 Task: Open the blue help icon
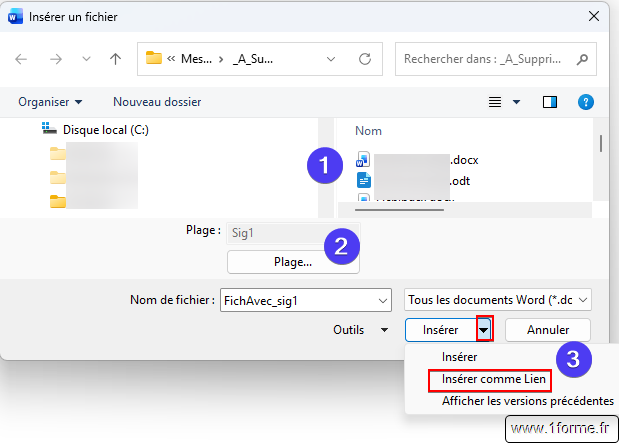tap(586, 102)
